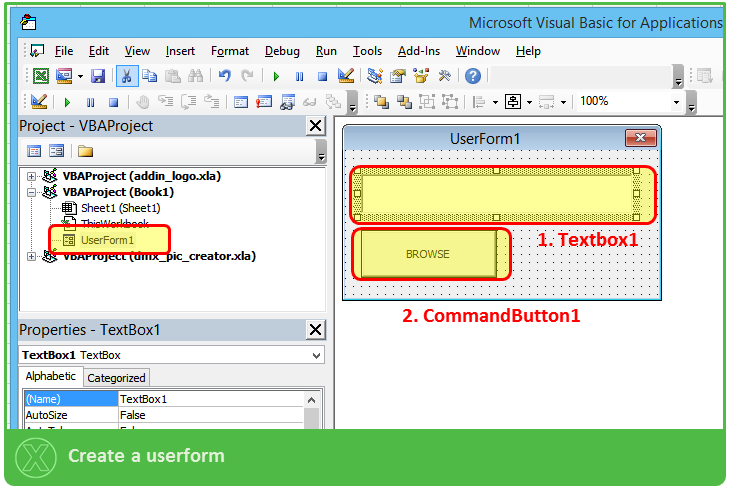The height and width of the screenshot is (490, 729).
Task: Select Sheet1 (Sheet1) in project tree
Action: coord(120,208)
